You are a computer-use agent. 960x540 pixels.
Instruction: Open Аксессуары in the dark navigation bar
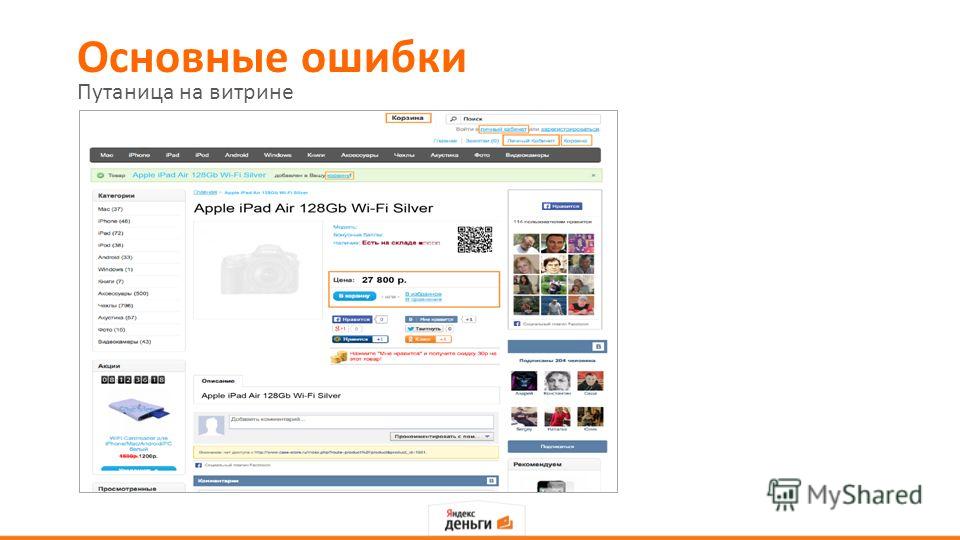coord(359,156)
